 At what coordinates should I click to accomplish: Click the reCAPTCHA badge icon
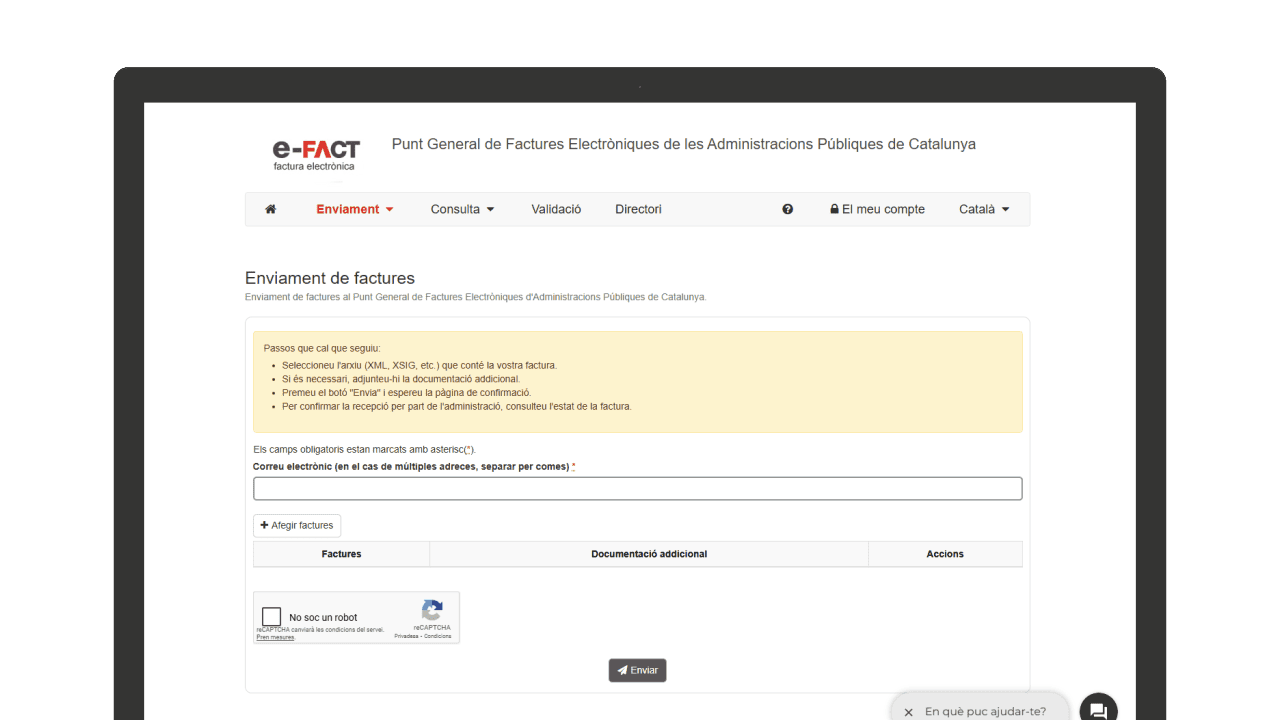431,611
